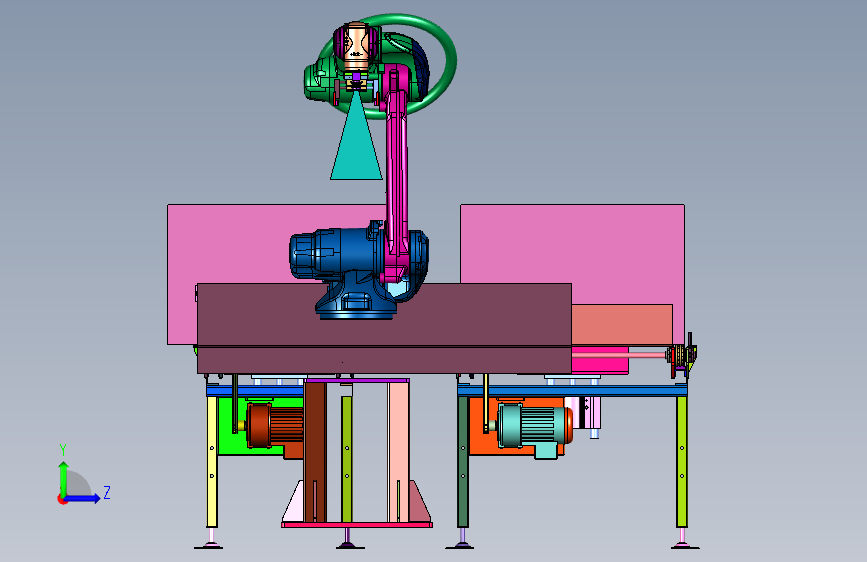
Task: Select the dark green leg of the right frame
Action: 463,462
